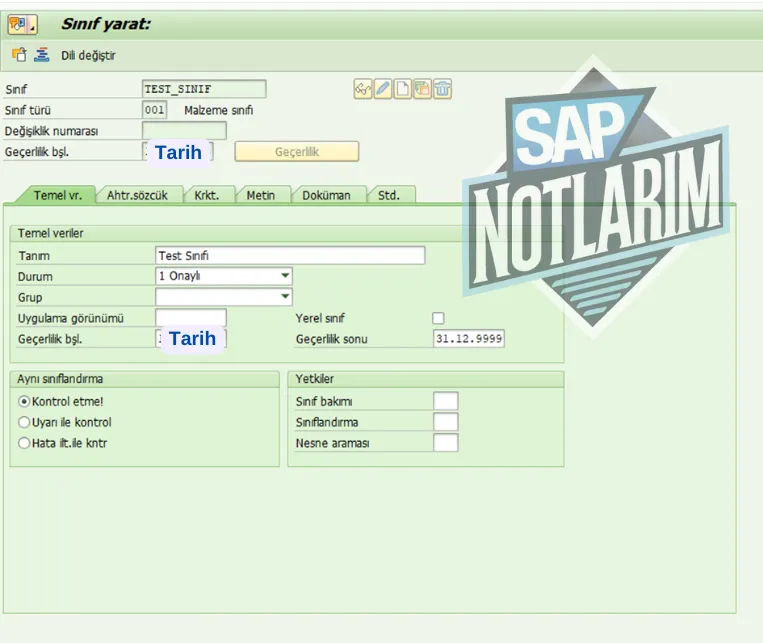Switch to the Std. tab
Viewport: 763px width, 643px height.
389,195
